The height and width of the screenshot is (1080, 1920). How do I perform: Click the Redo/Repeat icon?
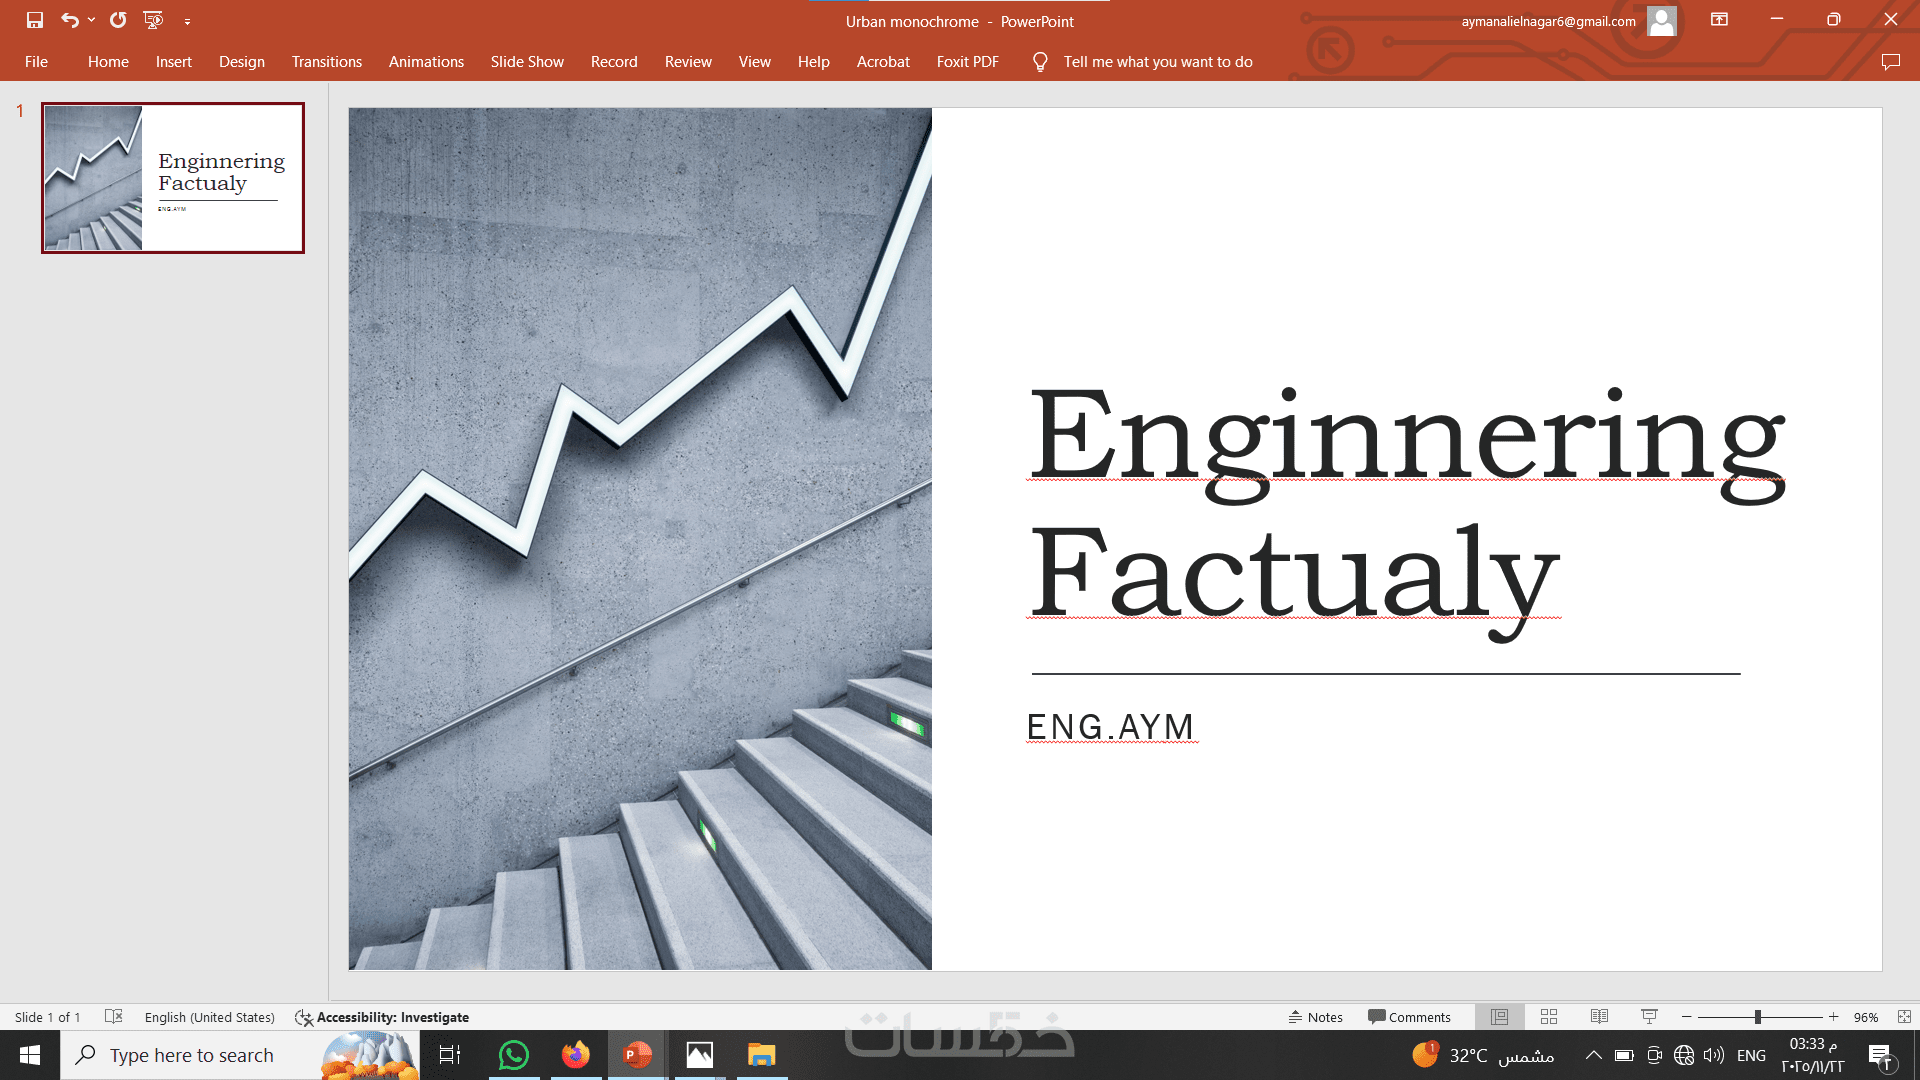coord(118,20)
